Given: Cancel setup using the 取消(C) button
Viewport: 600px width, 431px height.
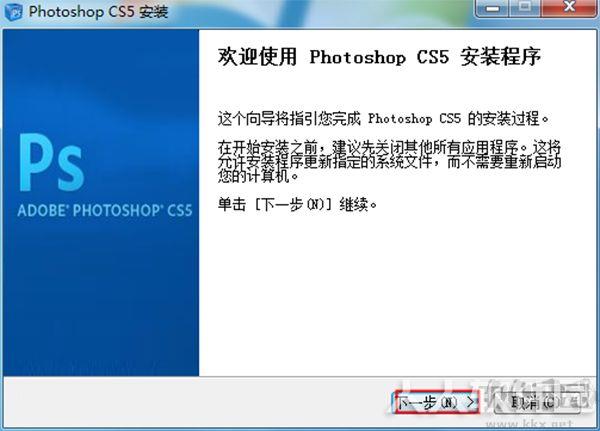Looking at the screenshot, I should [x=537, y=402].
